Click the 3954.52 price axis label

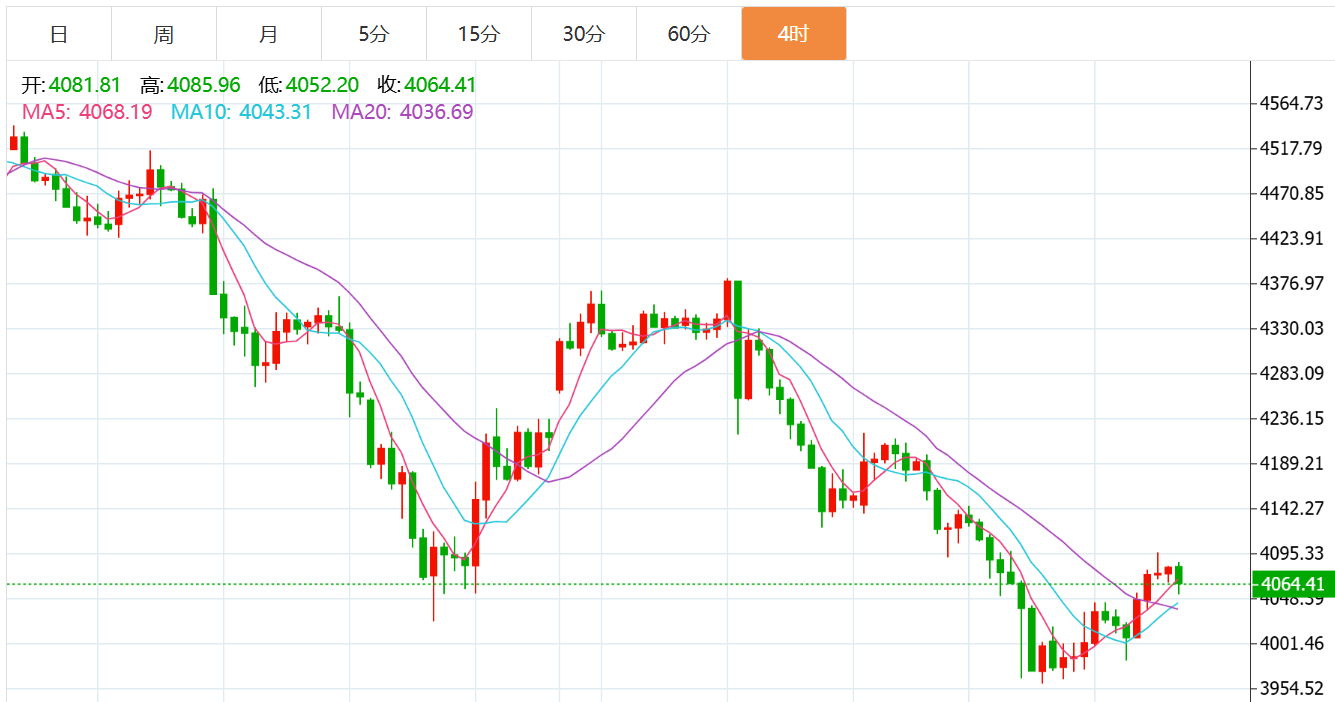tap(1291, 689)
